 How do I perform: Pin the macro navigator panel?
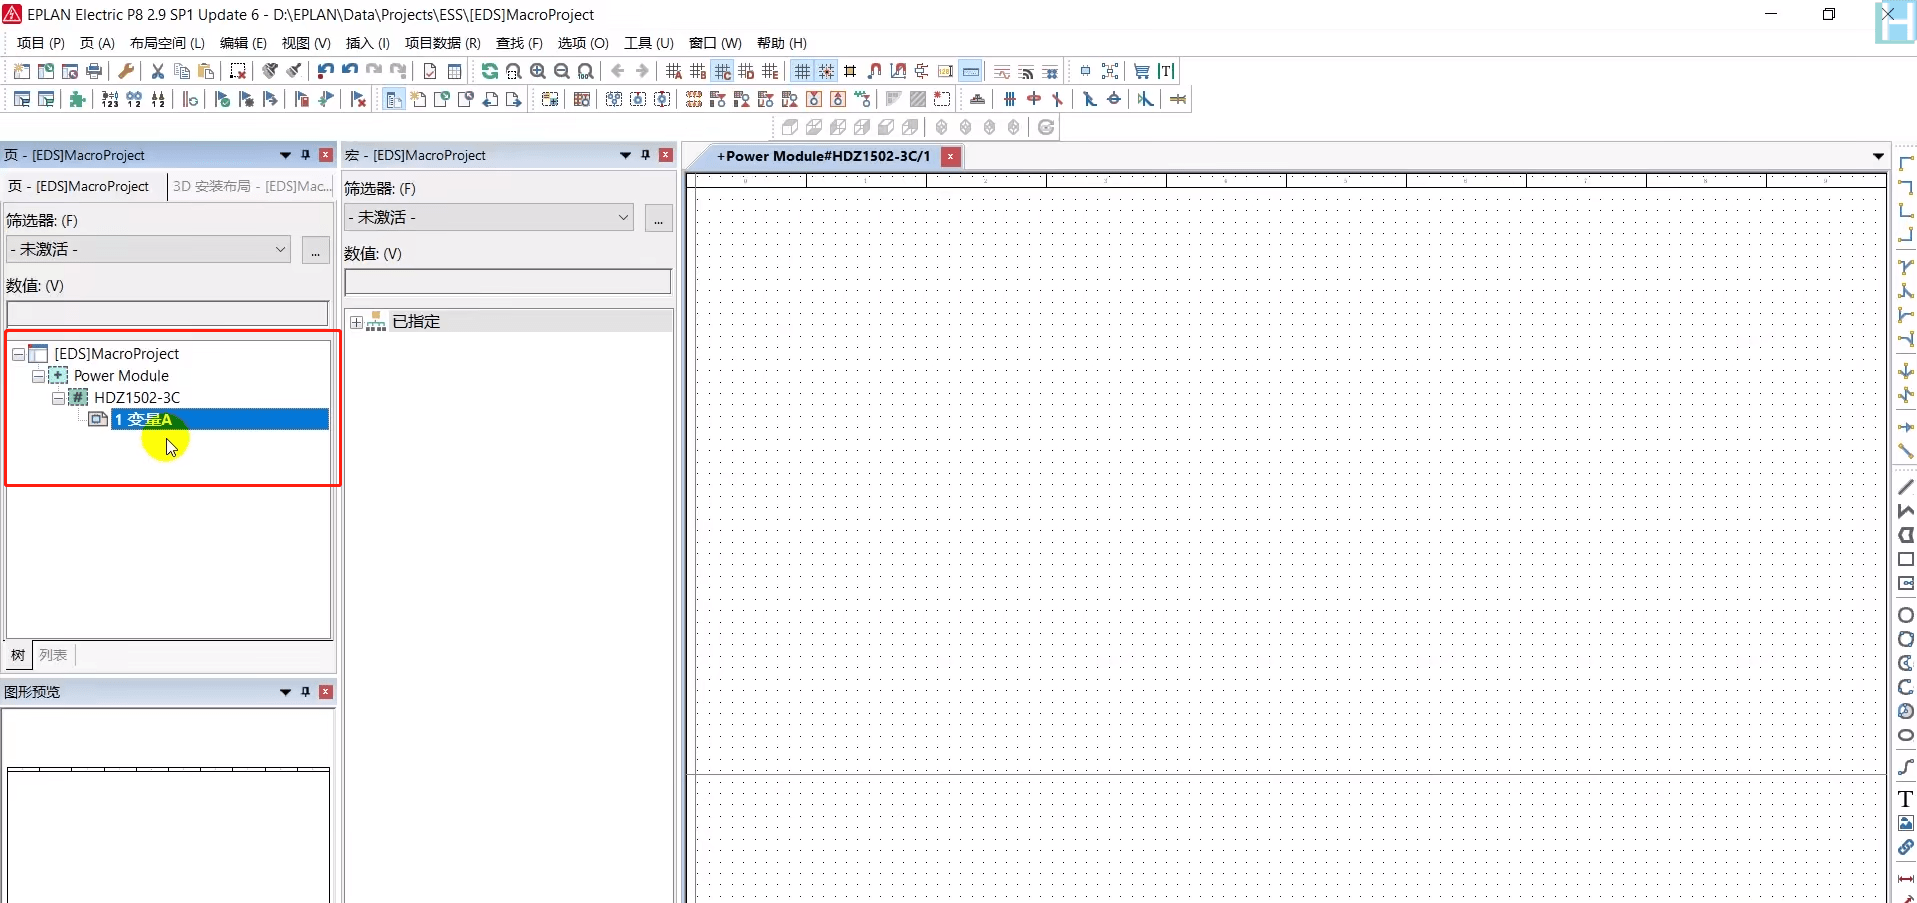coord(646,155)
